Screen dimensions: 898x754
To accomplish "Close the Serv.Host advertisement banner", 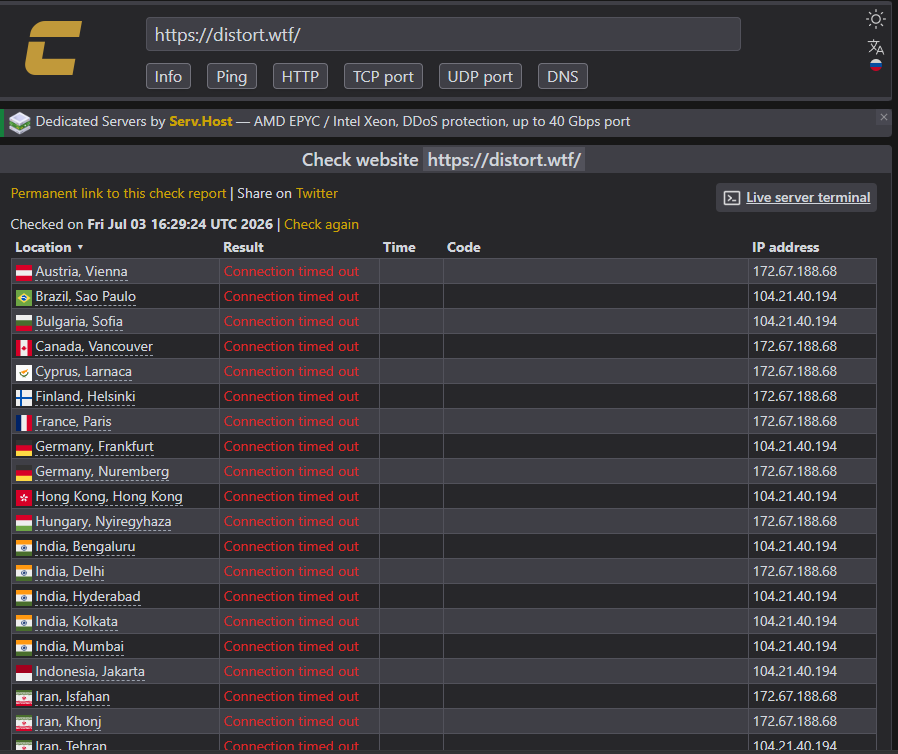I will (883, 117).
